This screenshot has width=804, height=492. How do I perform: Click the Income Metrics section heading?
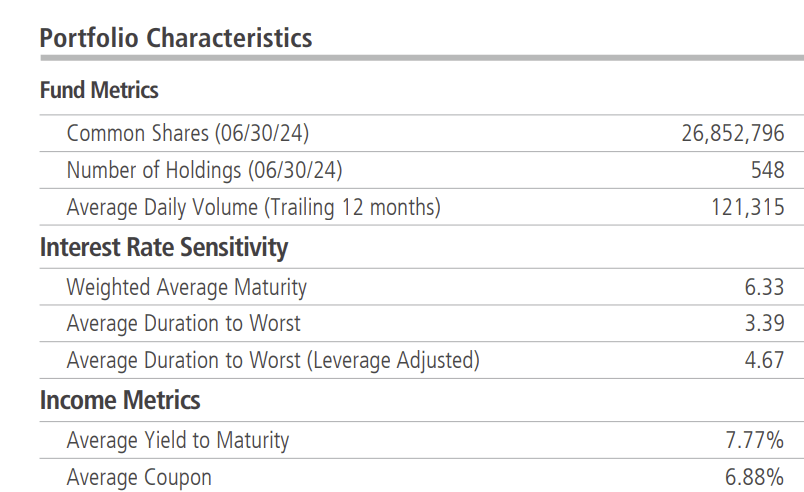pos(120,401)
